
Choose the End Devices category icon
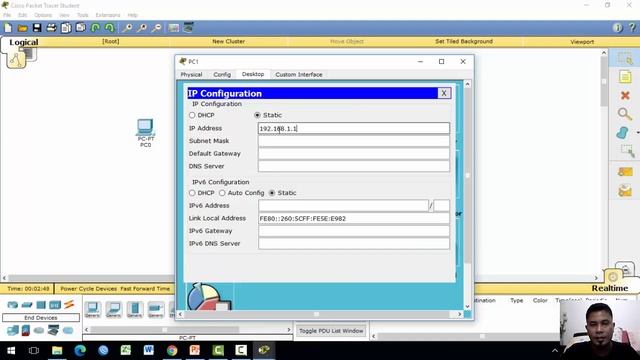(13, 330)
